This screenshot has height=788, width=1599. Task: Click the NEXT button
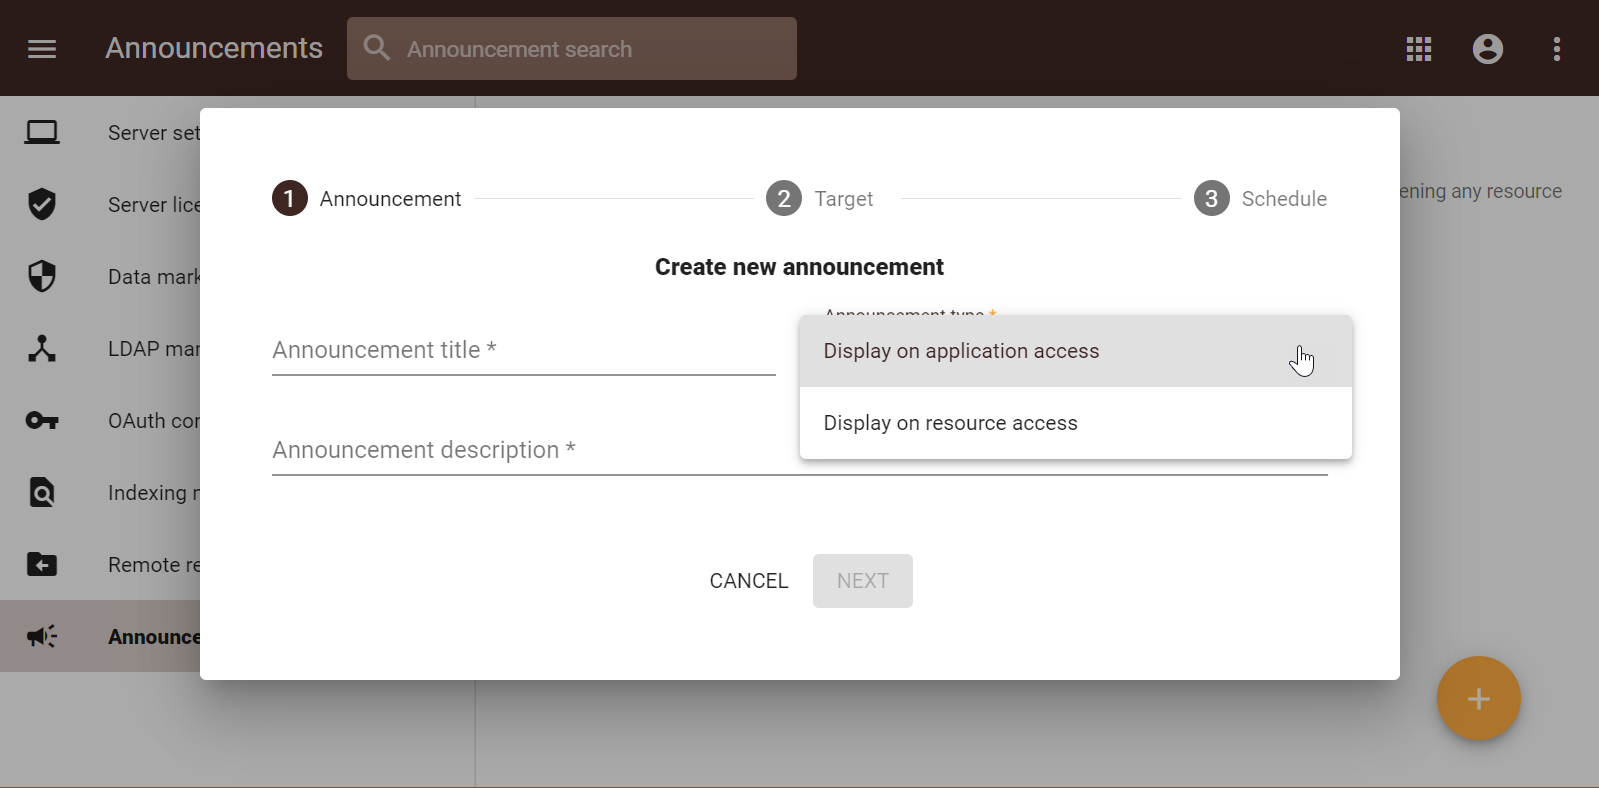[862, 581]
